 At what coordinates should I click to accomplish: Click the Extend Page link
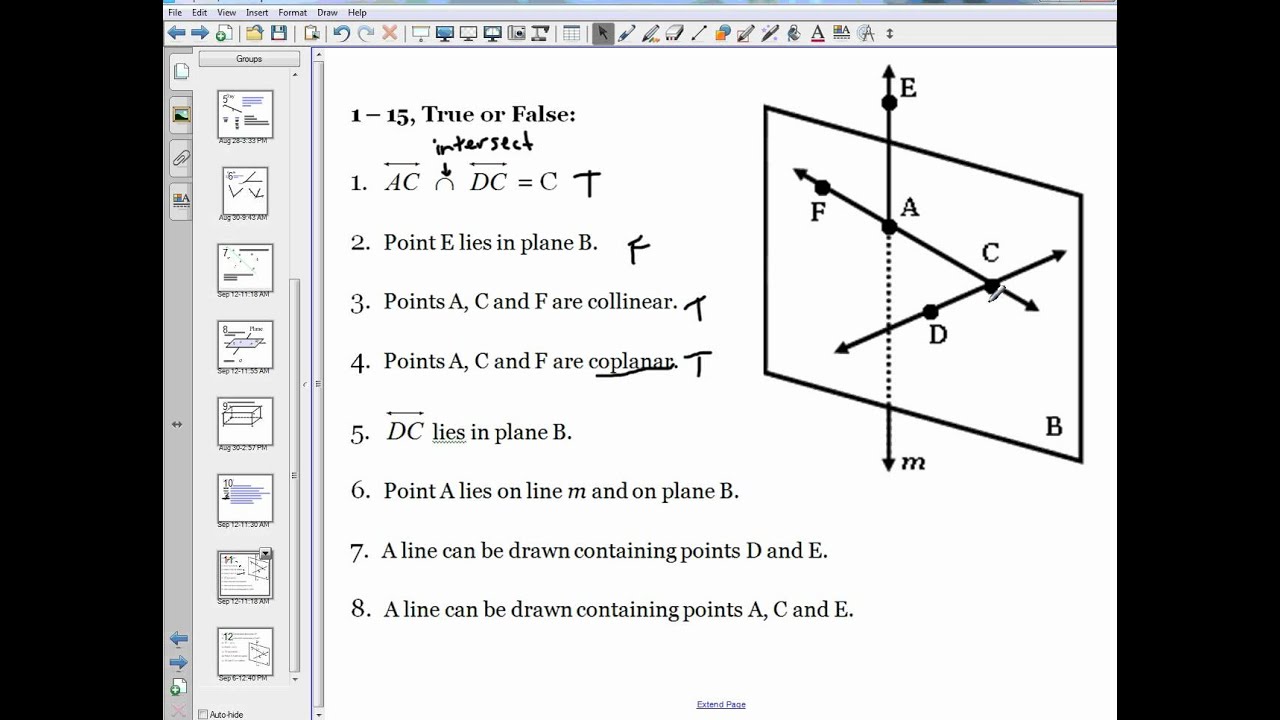pyautogui.click(x=721, y=704)
